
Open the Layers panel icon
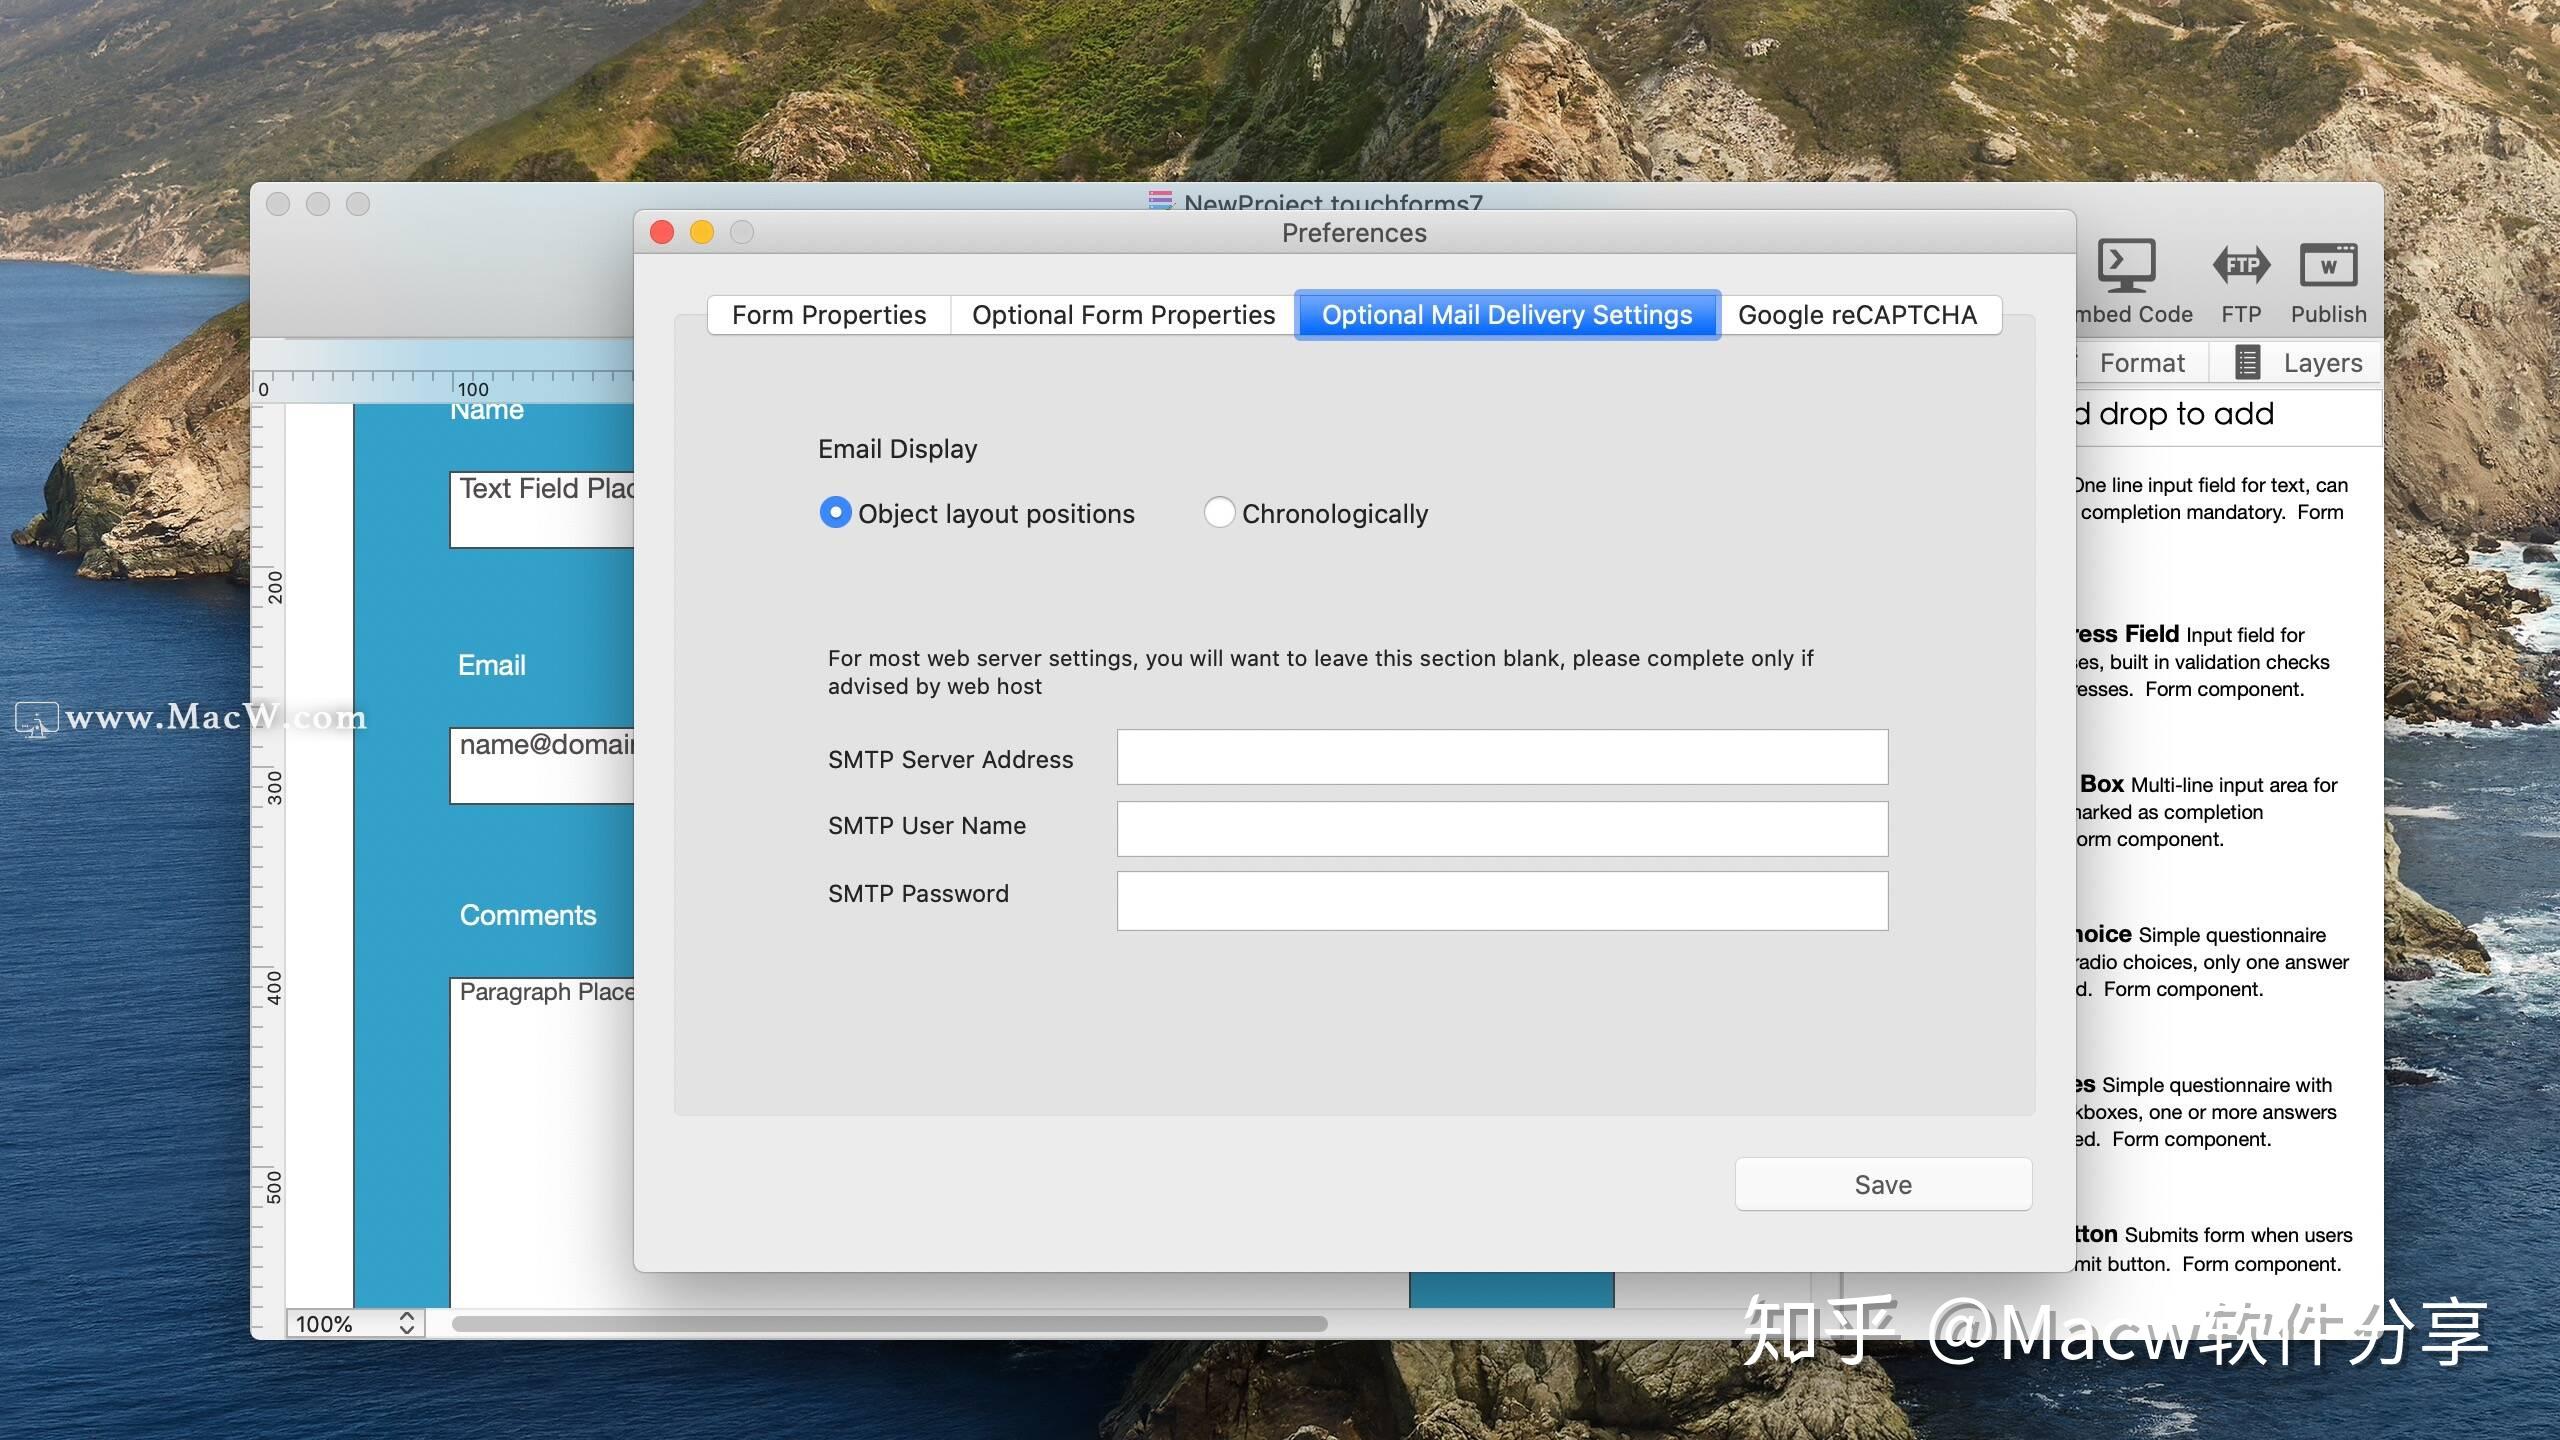(x=2247, y=362)
